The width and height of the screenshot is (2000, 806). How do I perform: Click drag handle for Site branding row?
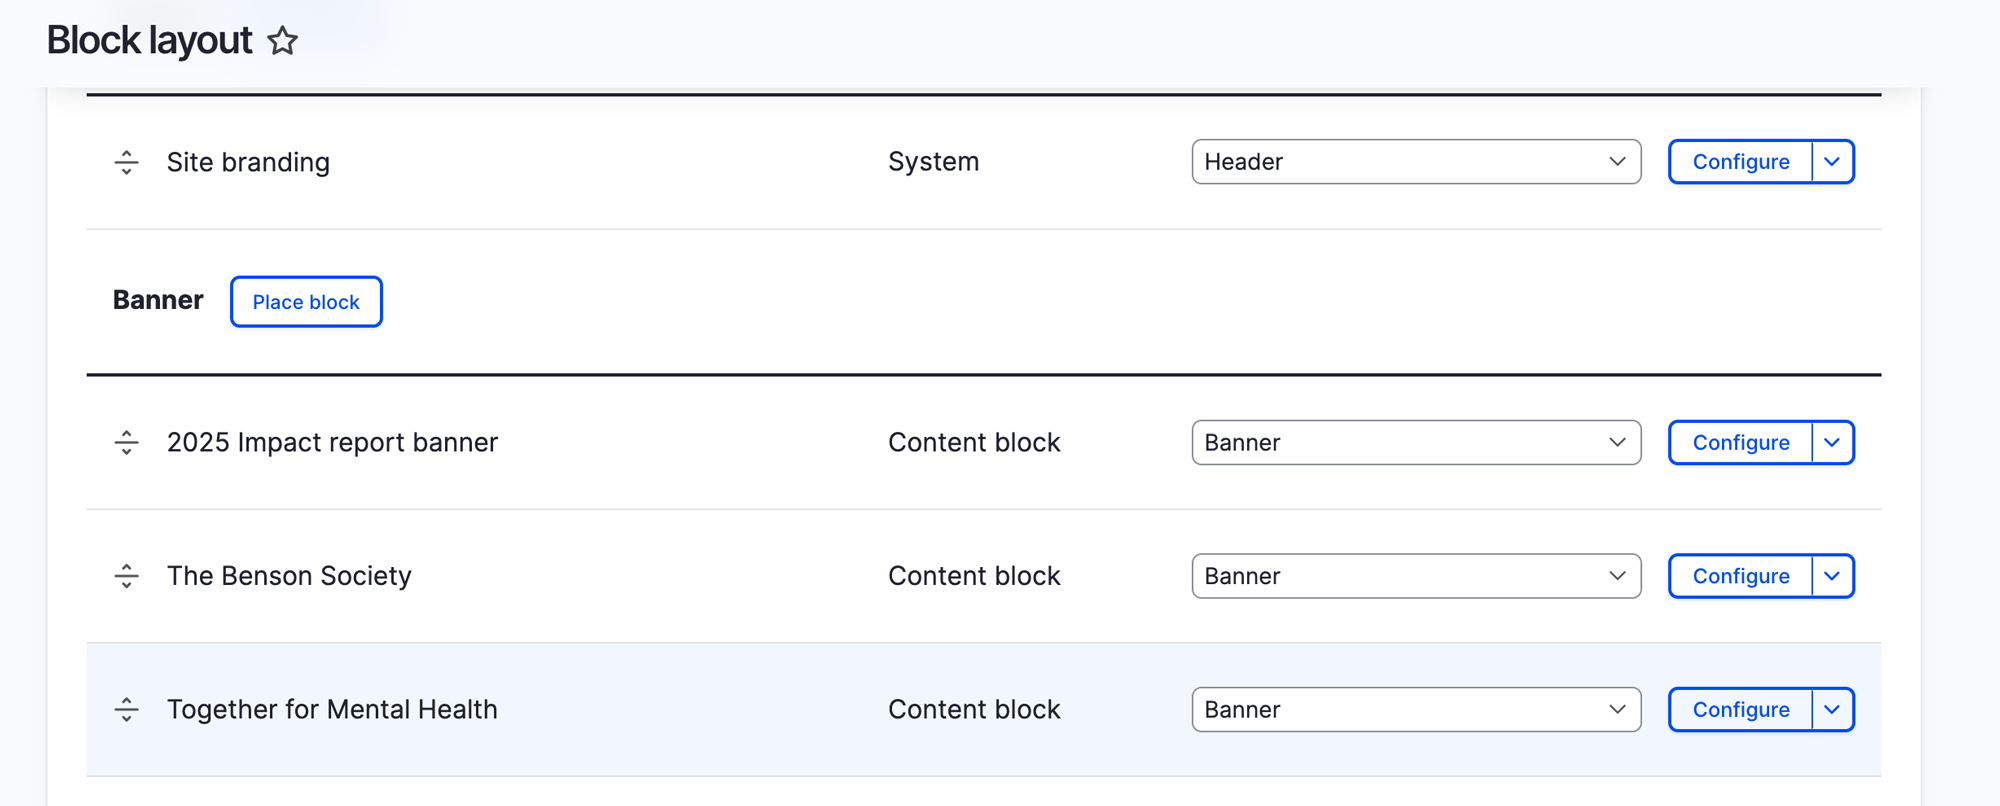pyautogui.click(x=127, y=162)
